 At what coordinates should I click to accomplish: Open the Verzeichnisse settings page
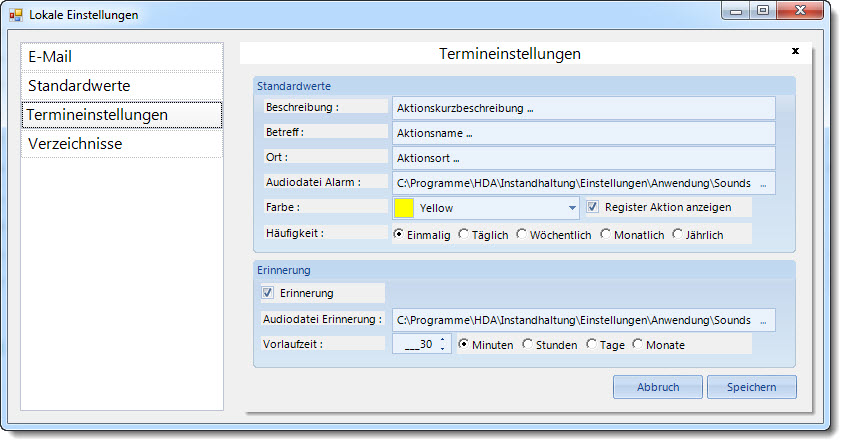122,144
